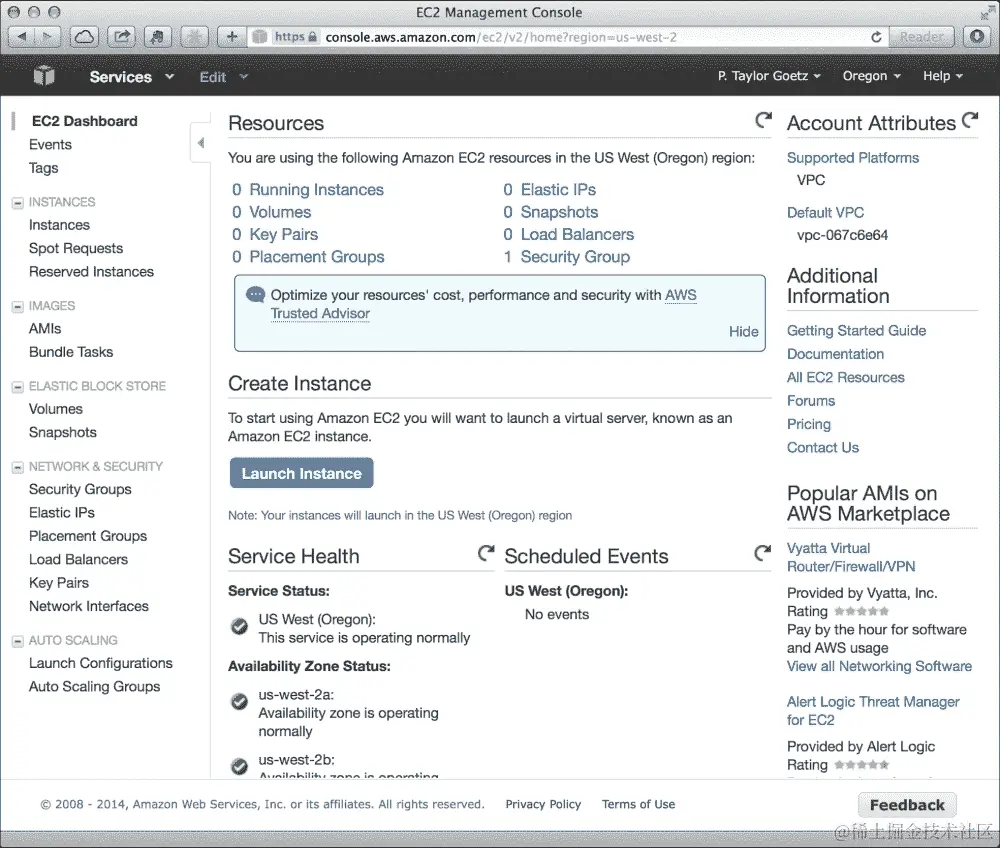
Task: Click the us-west-2b status checkmark icon
Action: click(239, 766)
